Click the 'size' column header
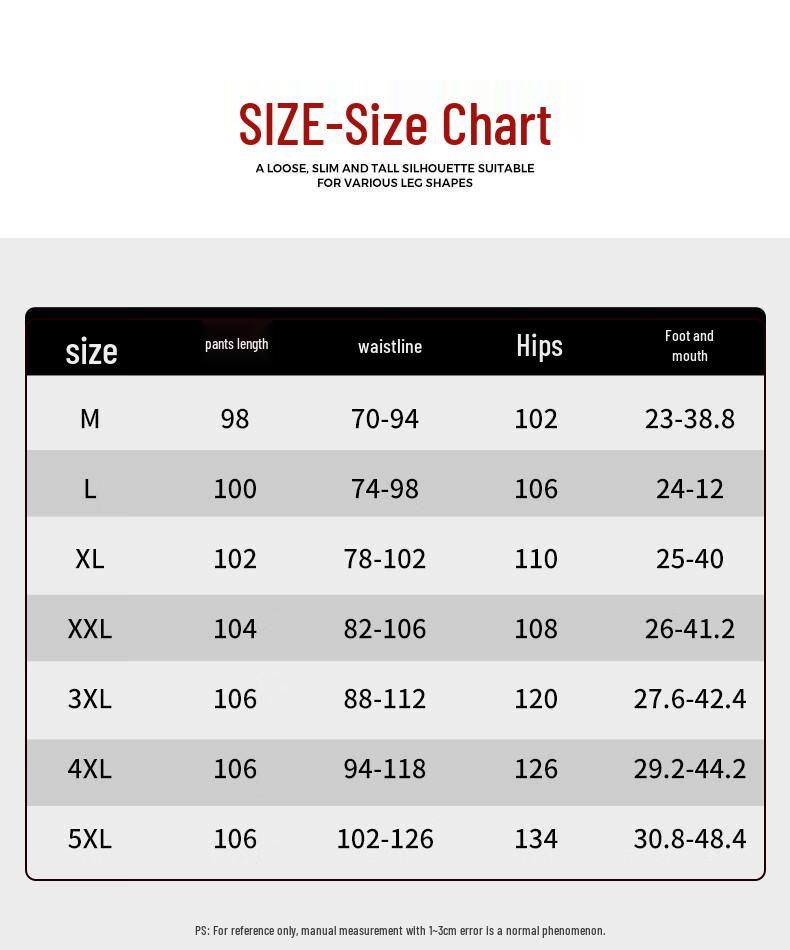This screenshot has height=950, width=790. tap(91, 351)
